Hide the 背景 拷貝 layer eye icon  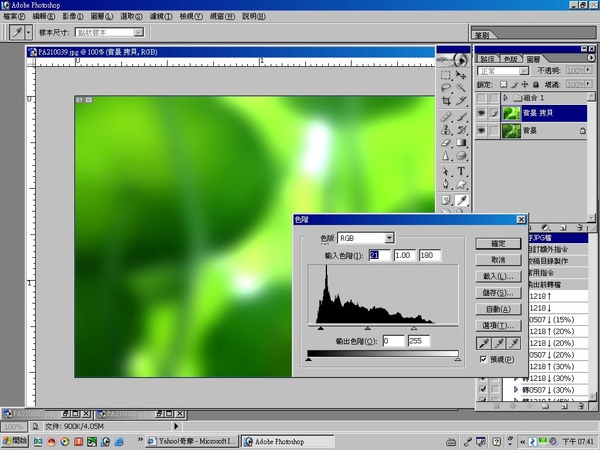pos(481,113)
